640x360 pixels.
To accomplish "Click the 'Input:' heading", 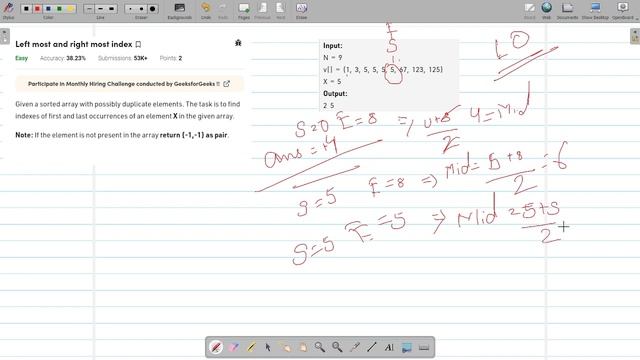I will tap(333, 46).
